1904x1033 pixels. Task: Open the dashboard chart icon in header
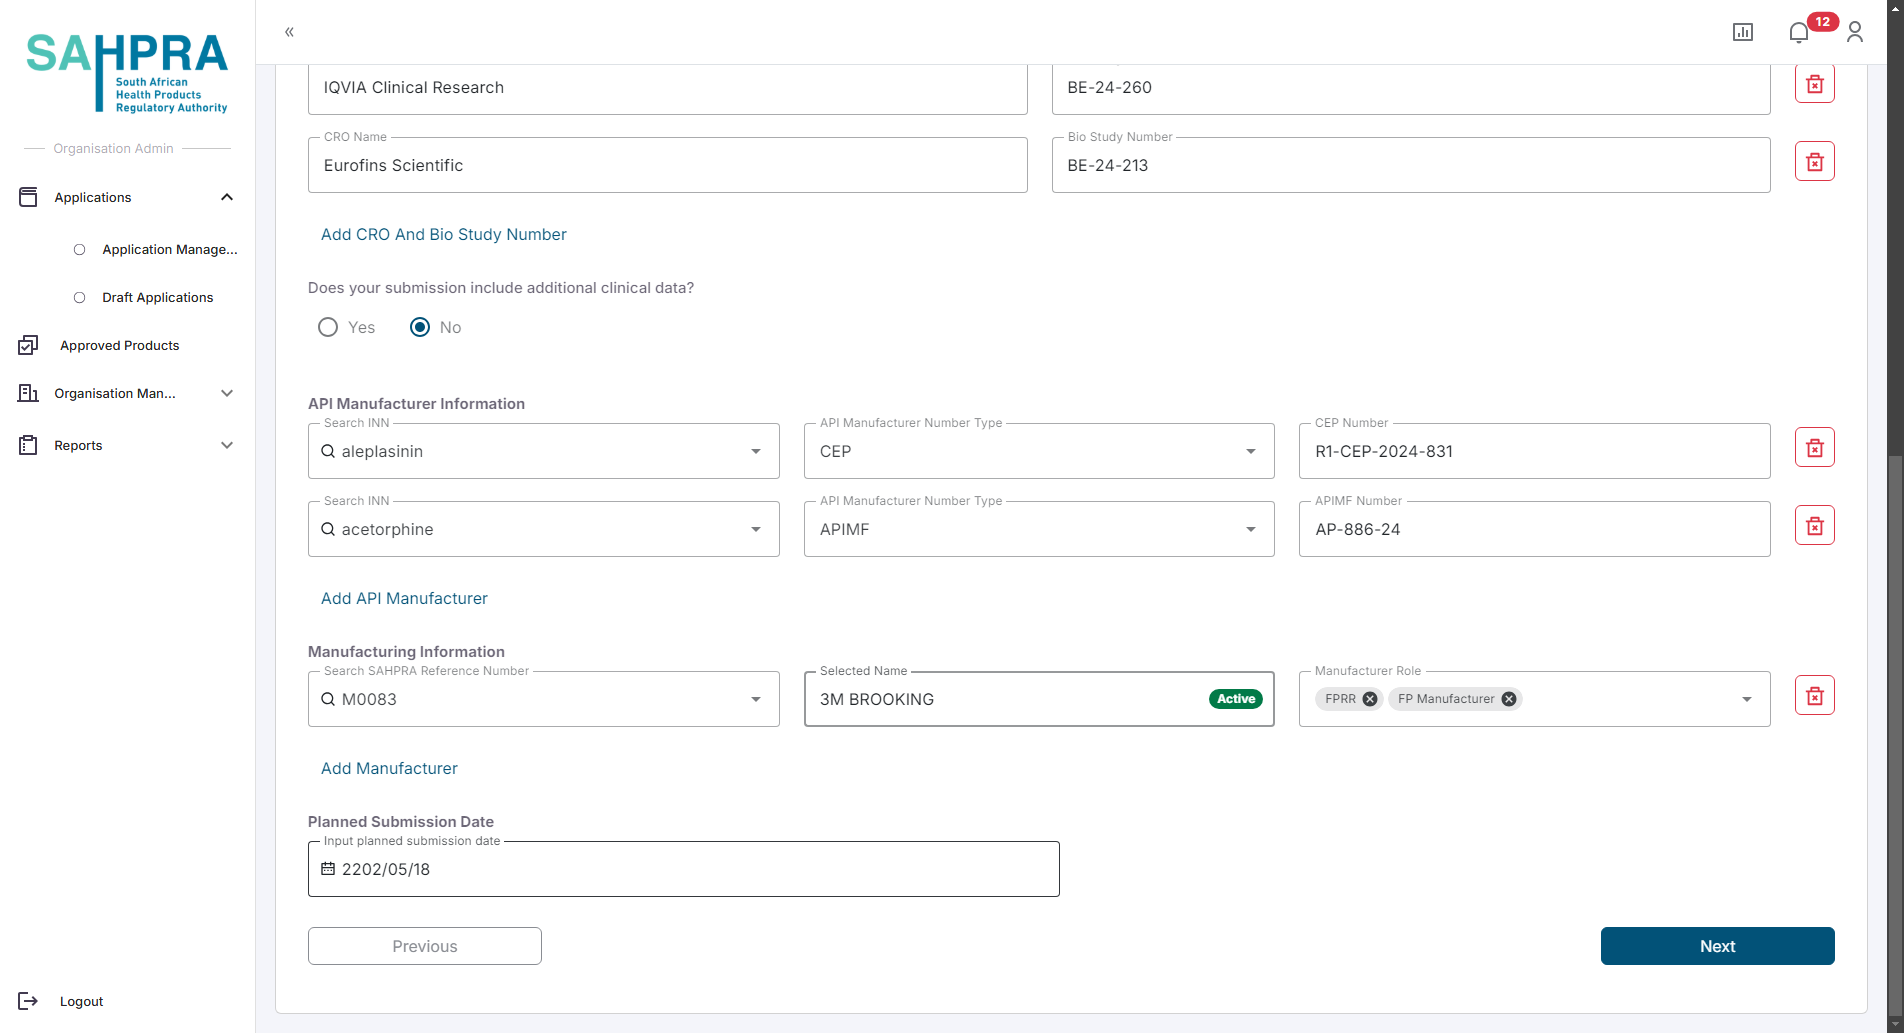point(1742,32)
